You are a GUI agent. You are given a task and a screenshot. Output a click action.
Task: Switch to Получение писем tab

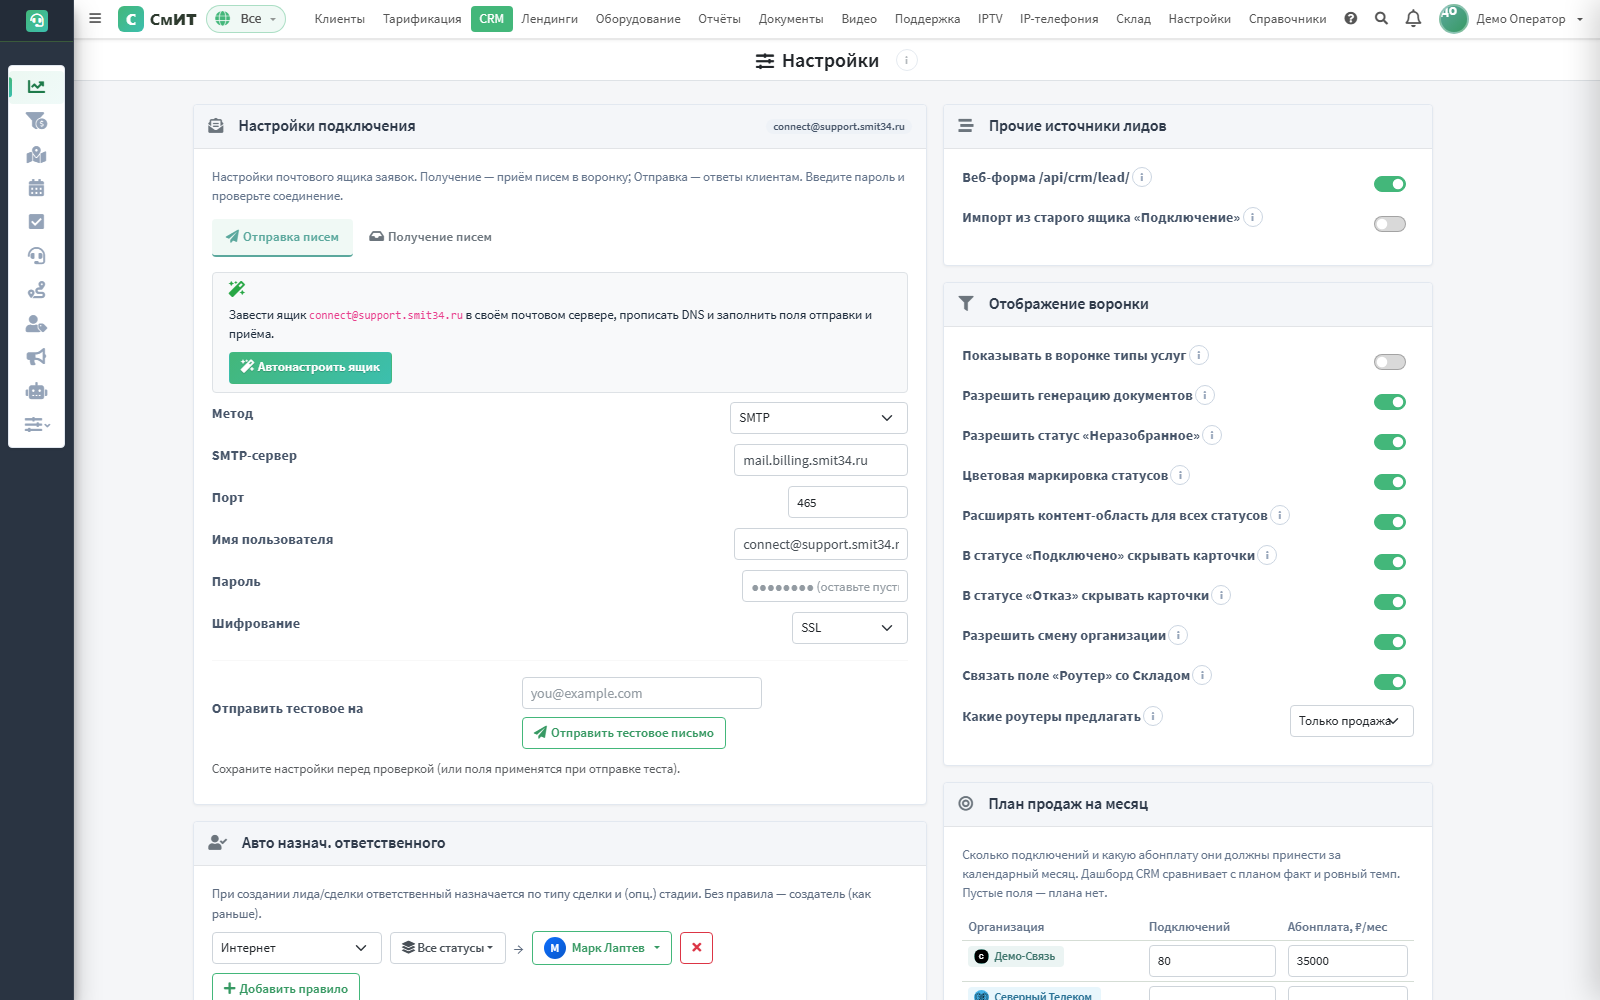[430, 237]
